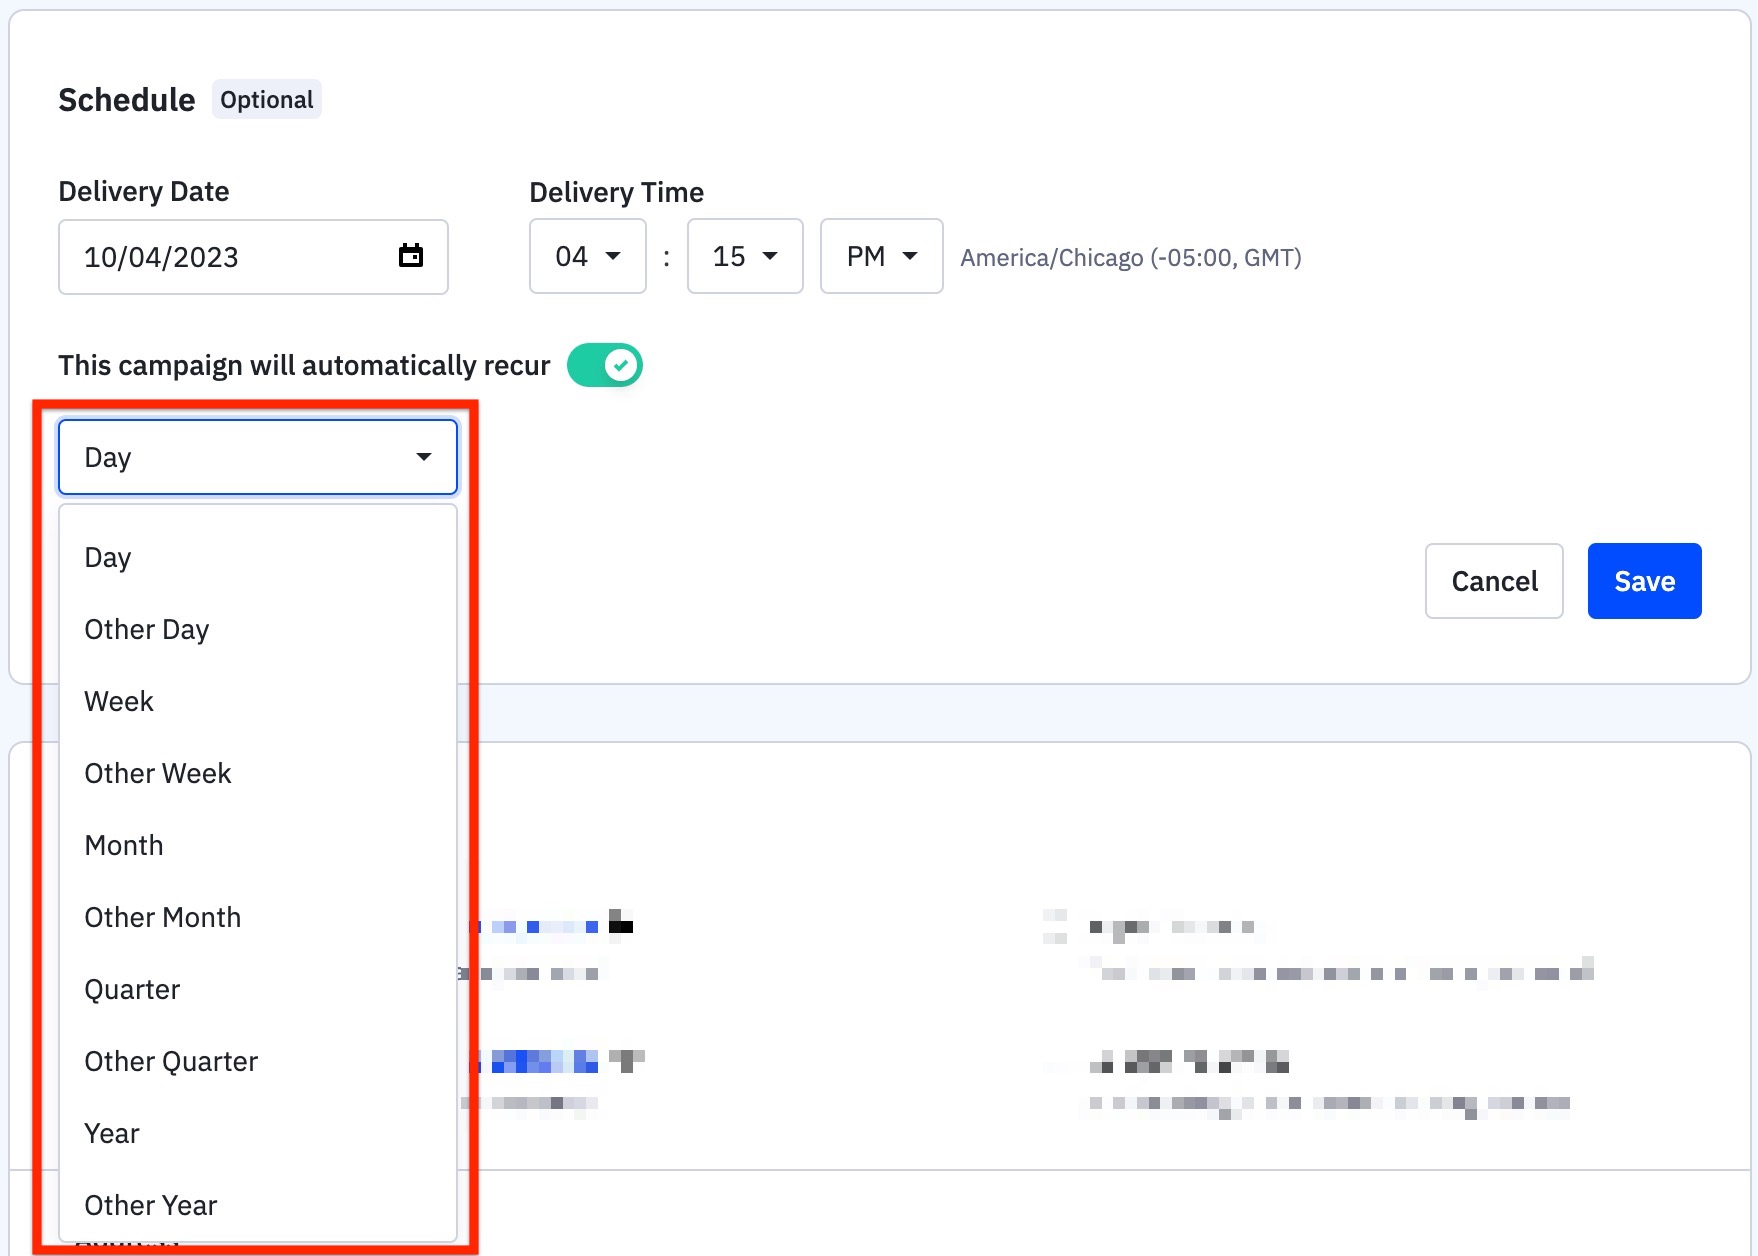The height and width of the screenshot is (1256, 1758).
Task: Click the America/Chicago timezone text
Action: [x=1130, y=258]
